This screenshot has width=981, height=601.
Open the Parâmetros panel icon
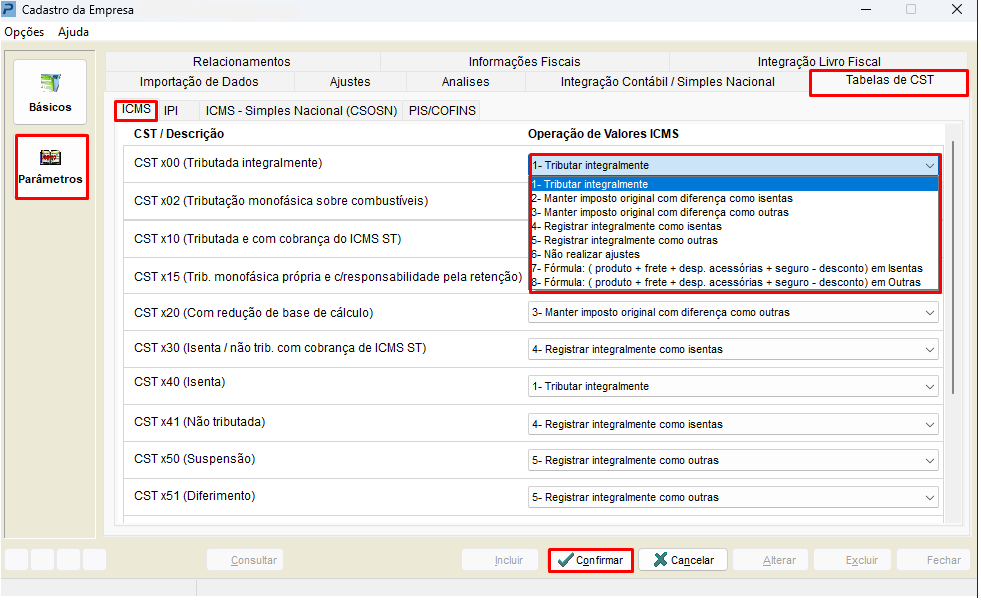[x=51, y=167]
